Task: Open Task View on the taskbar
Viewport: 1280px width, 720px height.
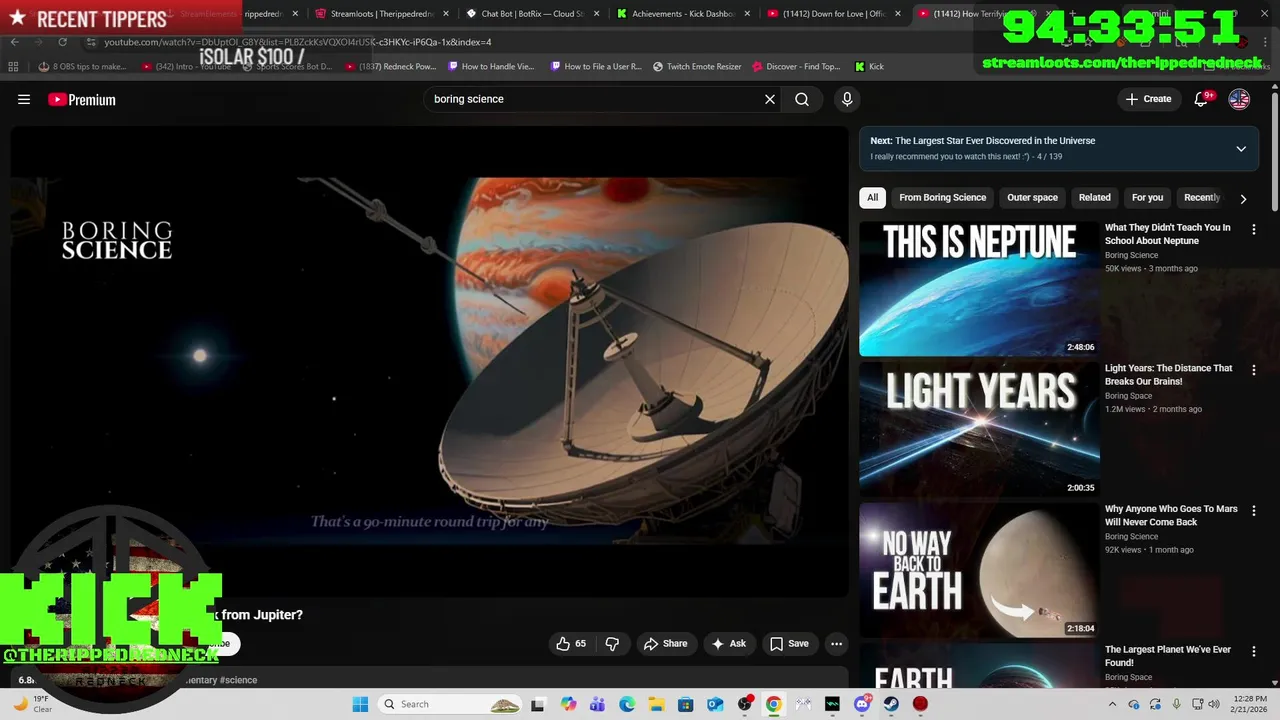Action: point(538,704)
